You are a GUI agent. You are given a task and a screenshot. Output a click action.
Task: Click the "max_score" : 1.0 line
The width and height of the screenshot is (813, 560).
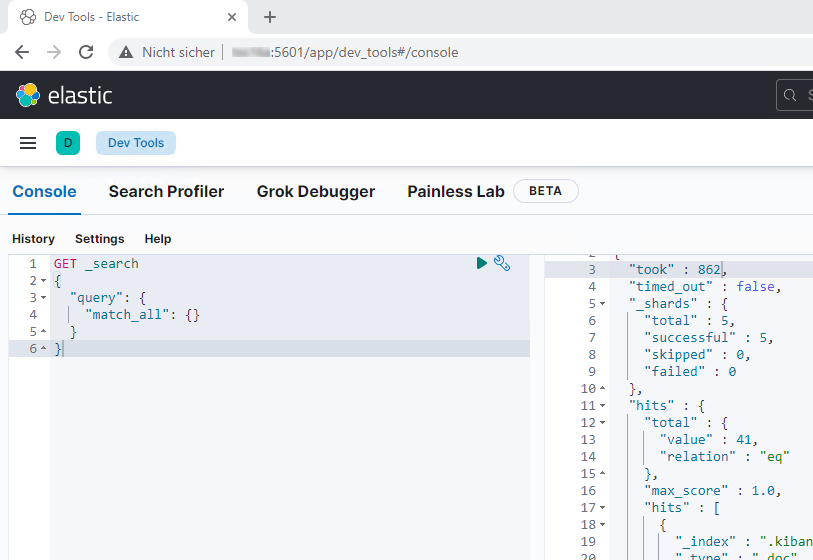tap(713, 491)
